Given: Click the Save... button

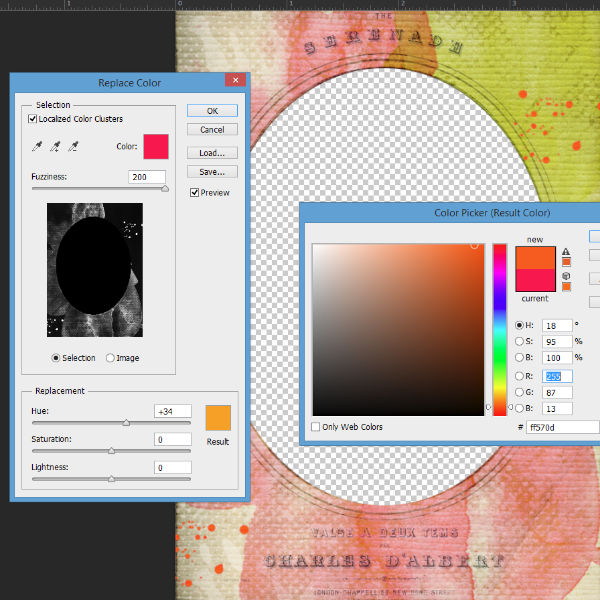Looking at the screenshot, I should point(212,172).
